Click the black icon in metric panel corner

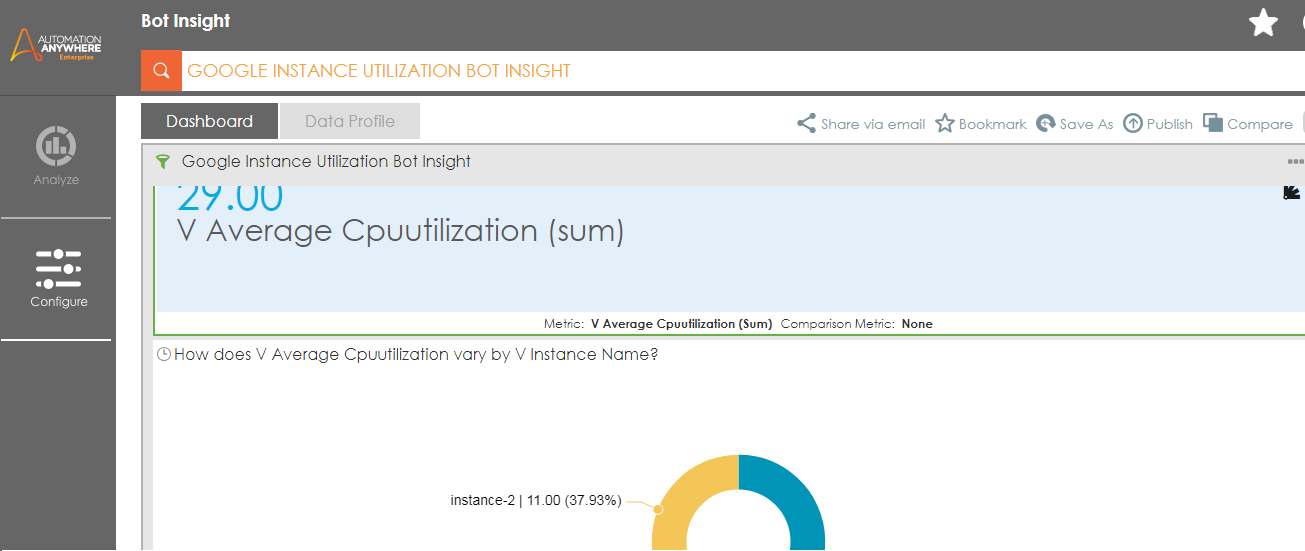point(1291,192)
